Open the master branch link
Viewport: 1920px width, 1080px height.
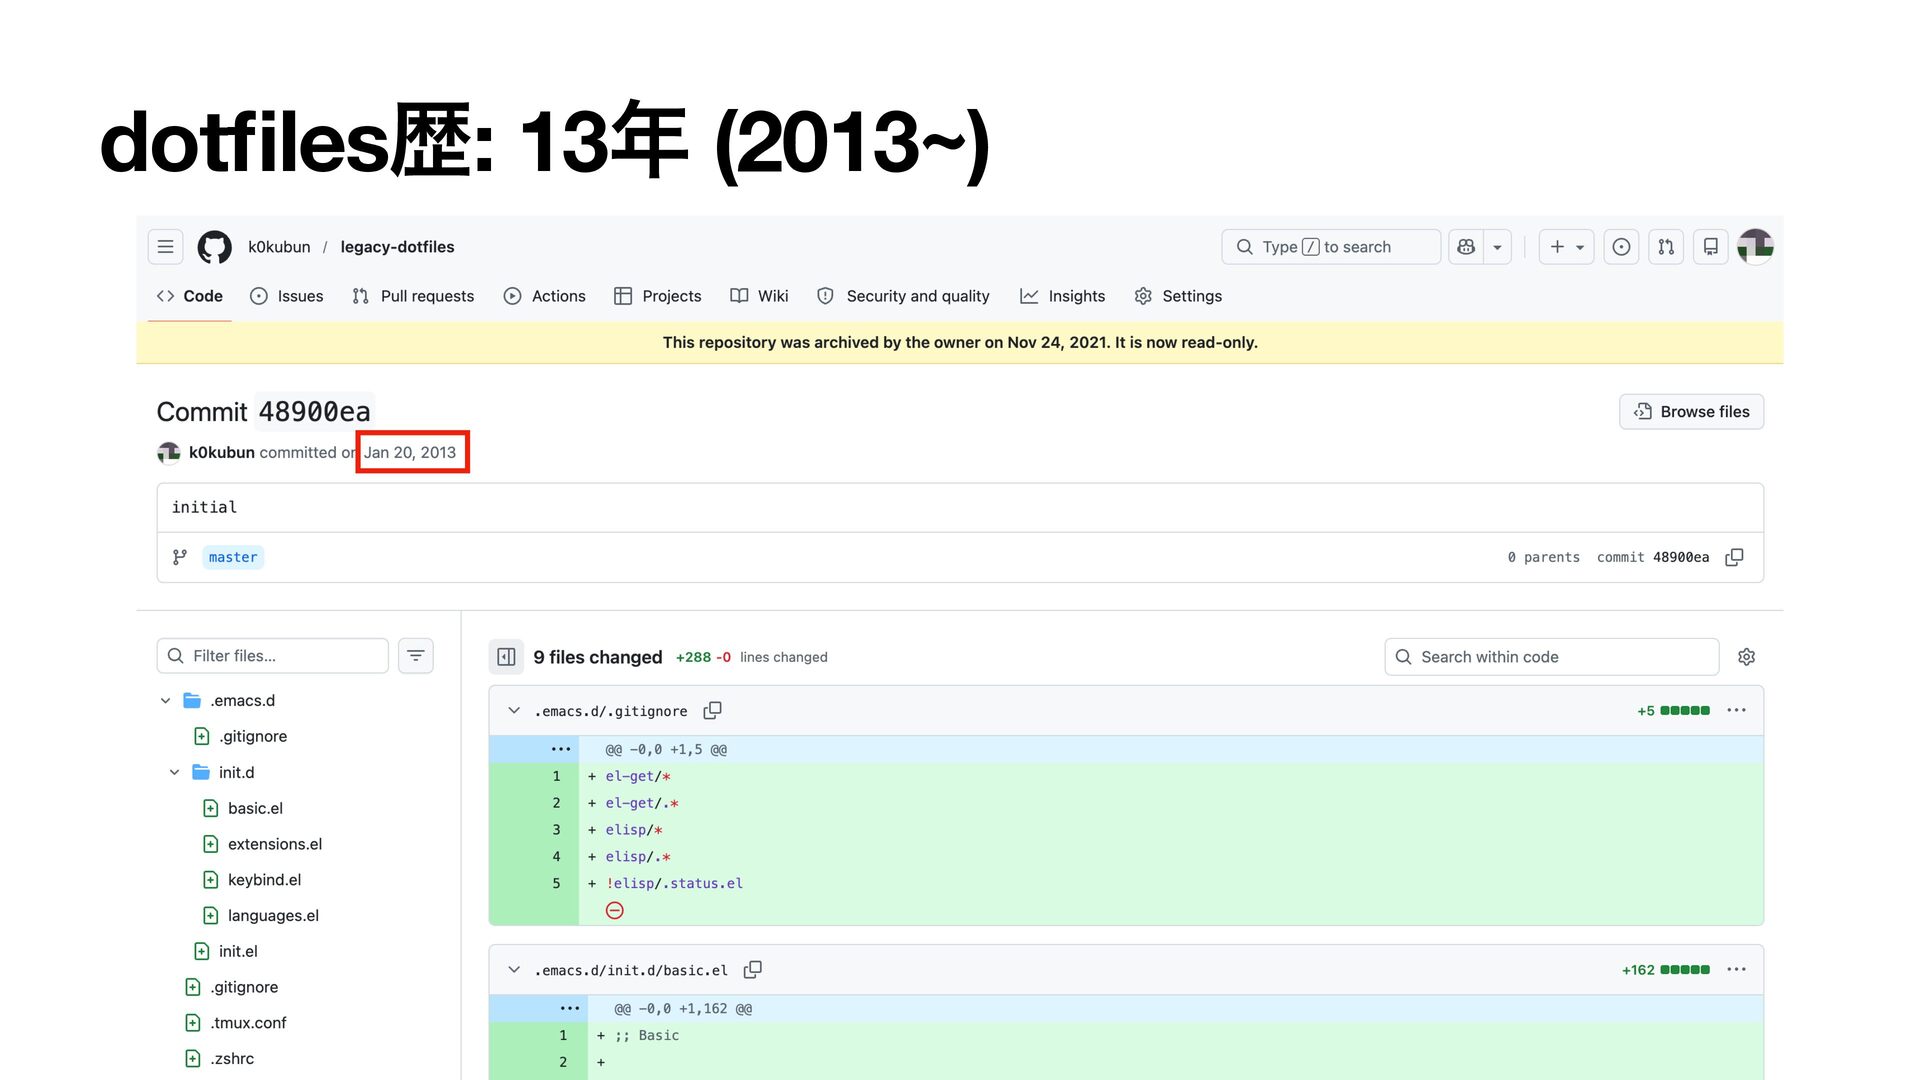coord(233,557)
